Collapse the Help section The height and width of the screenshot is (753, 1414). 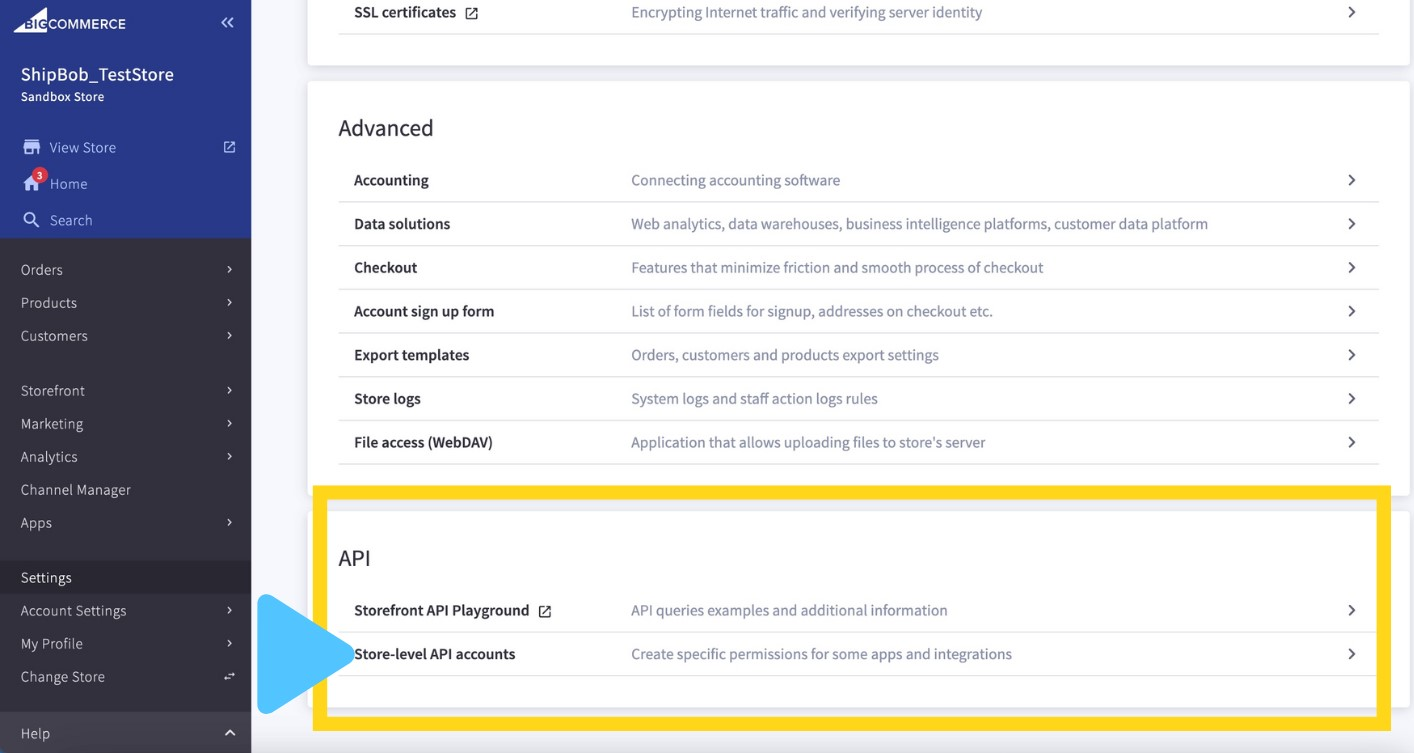pyautogui.click(x=227, y=733)
